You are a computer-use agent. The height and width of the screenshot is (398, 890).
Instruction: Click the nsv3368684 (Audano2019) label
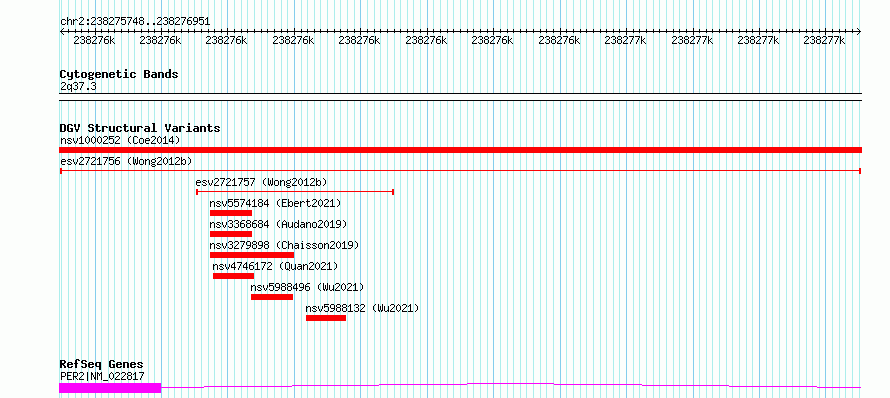pos(278,224)
